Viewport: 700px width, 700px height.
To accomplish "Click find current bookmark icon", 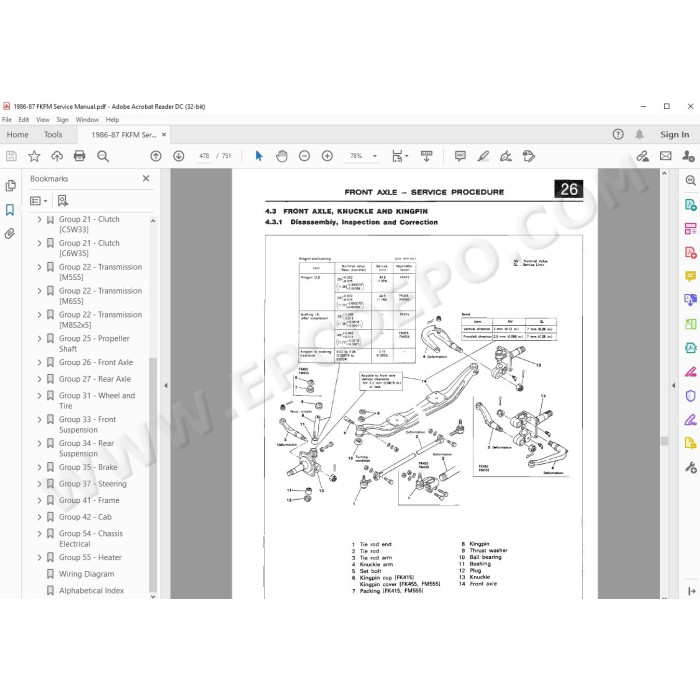I will pos(63,201).
